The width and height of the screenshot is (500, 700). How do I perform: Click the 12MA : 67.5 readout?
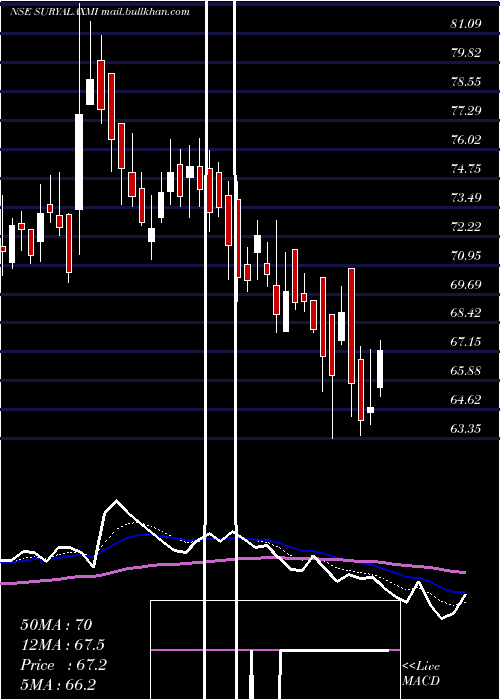click(x=63, y=645)
